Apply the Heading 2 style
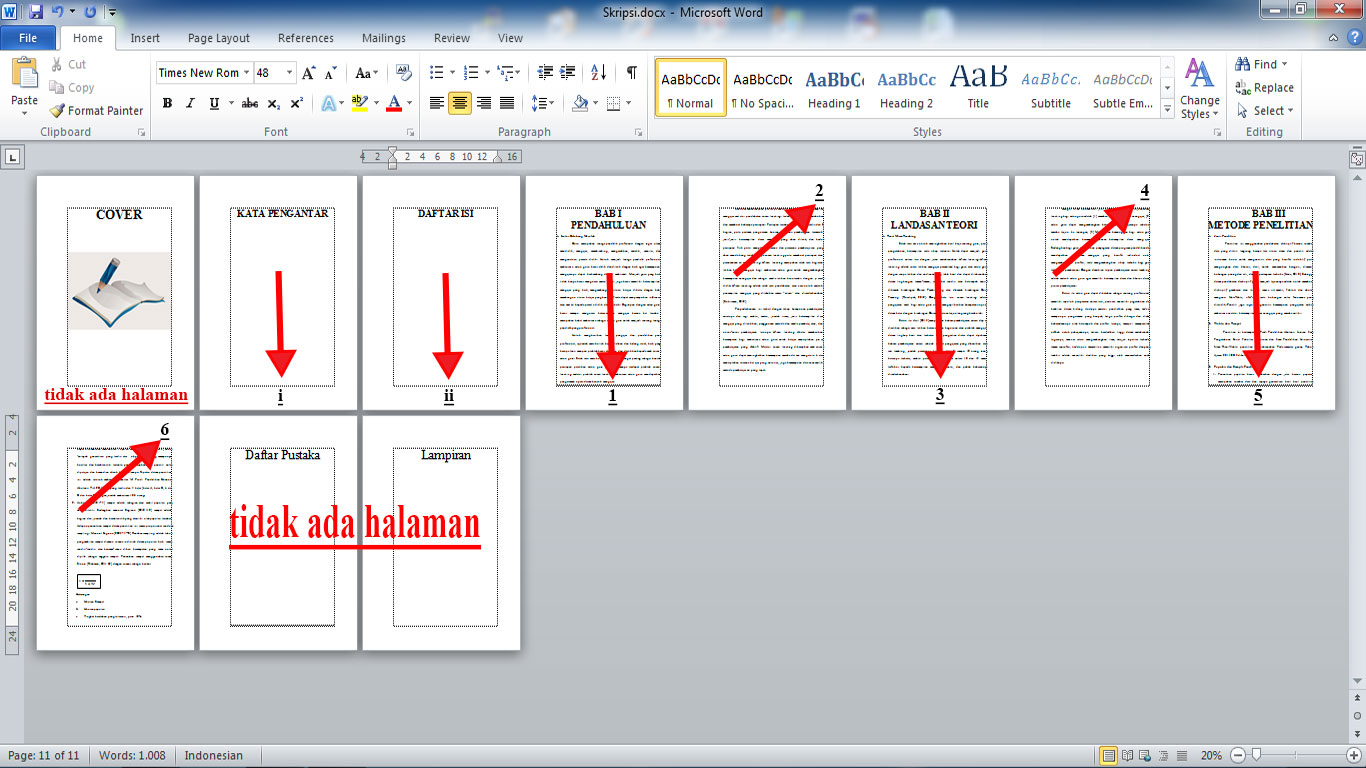 pos(906,88)
